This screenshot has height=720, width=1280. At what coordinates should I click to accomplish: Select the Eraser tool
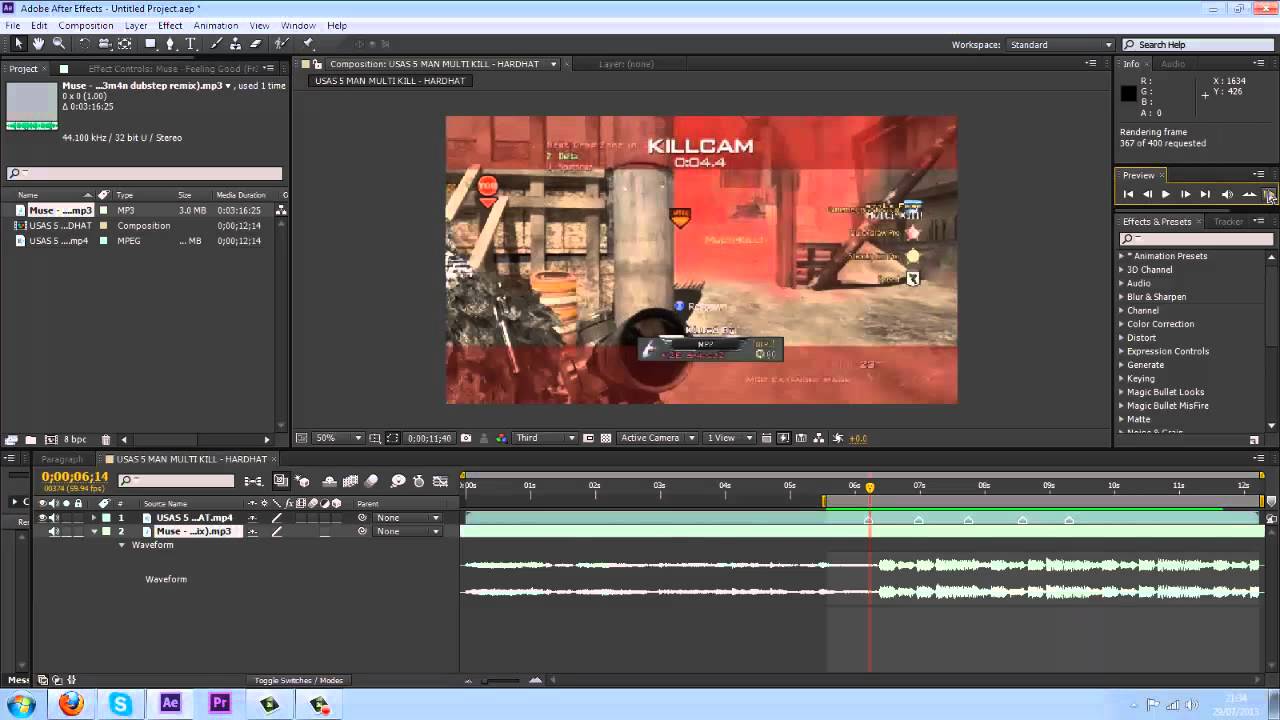click(x=256, y=44)
